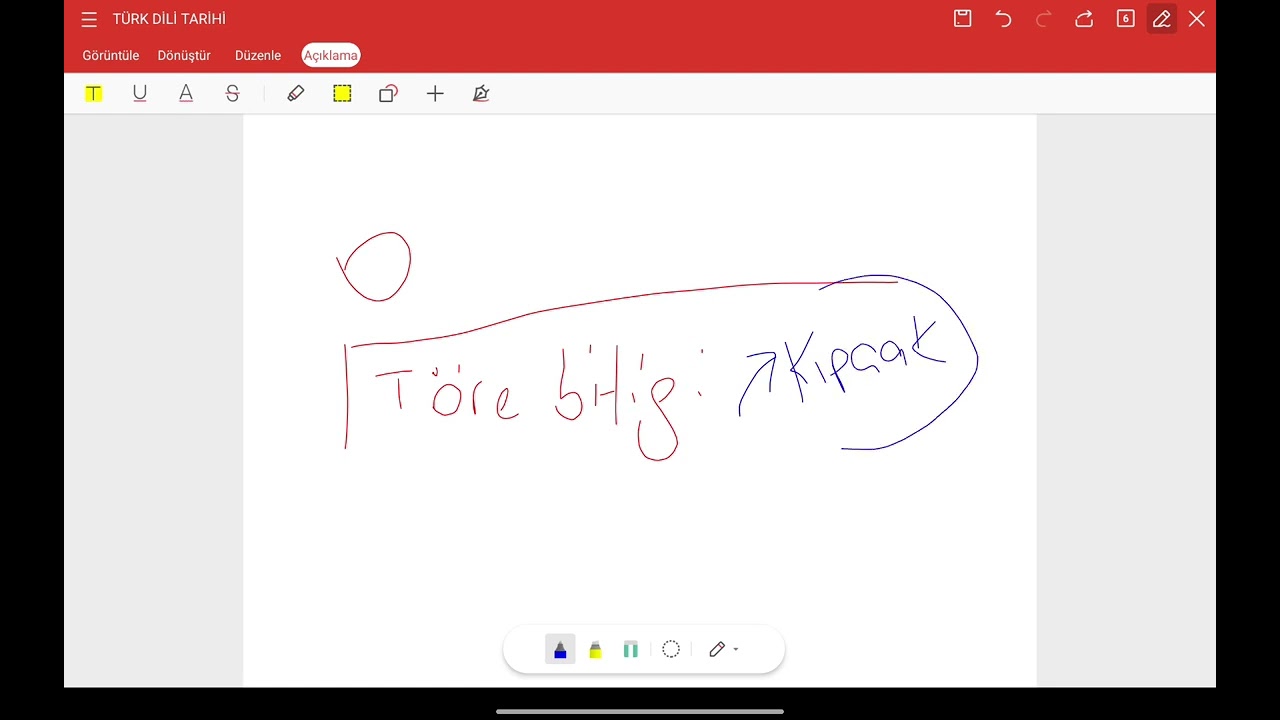Screen dimensions: 1280x720
Task: Choose the blue pen in bottom bar
Action: [x=560, y=650]
